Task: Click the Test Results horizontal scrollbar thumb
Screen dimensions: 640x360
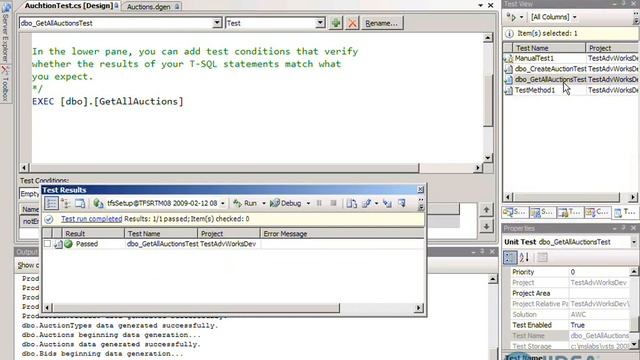Action: pyautogui.click(x=196, y=308)
